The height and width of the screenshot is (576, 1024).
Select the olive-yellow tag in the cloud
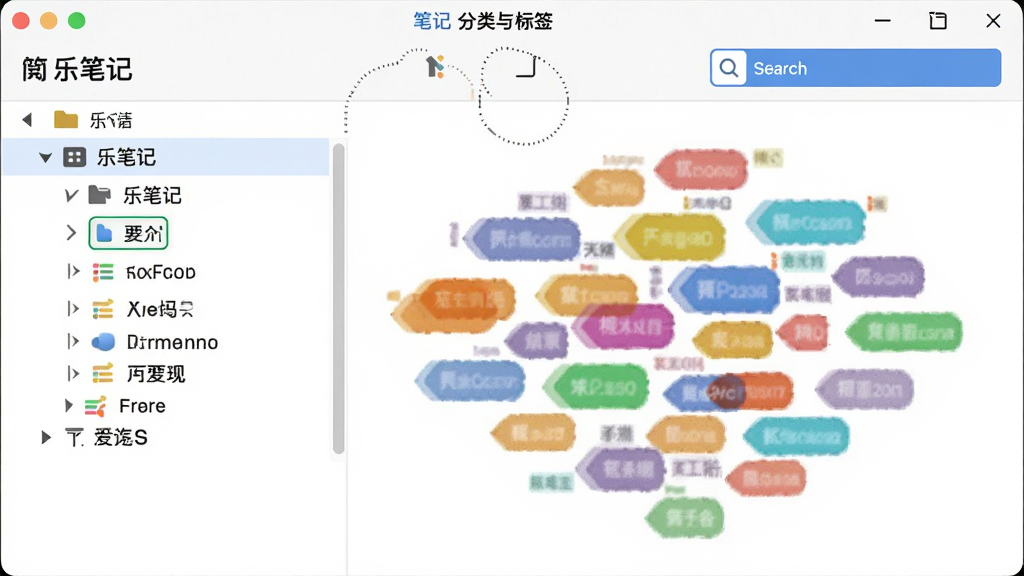[670, 237]
